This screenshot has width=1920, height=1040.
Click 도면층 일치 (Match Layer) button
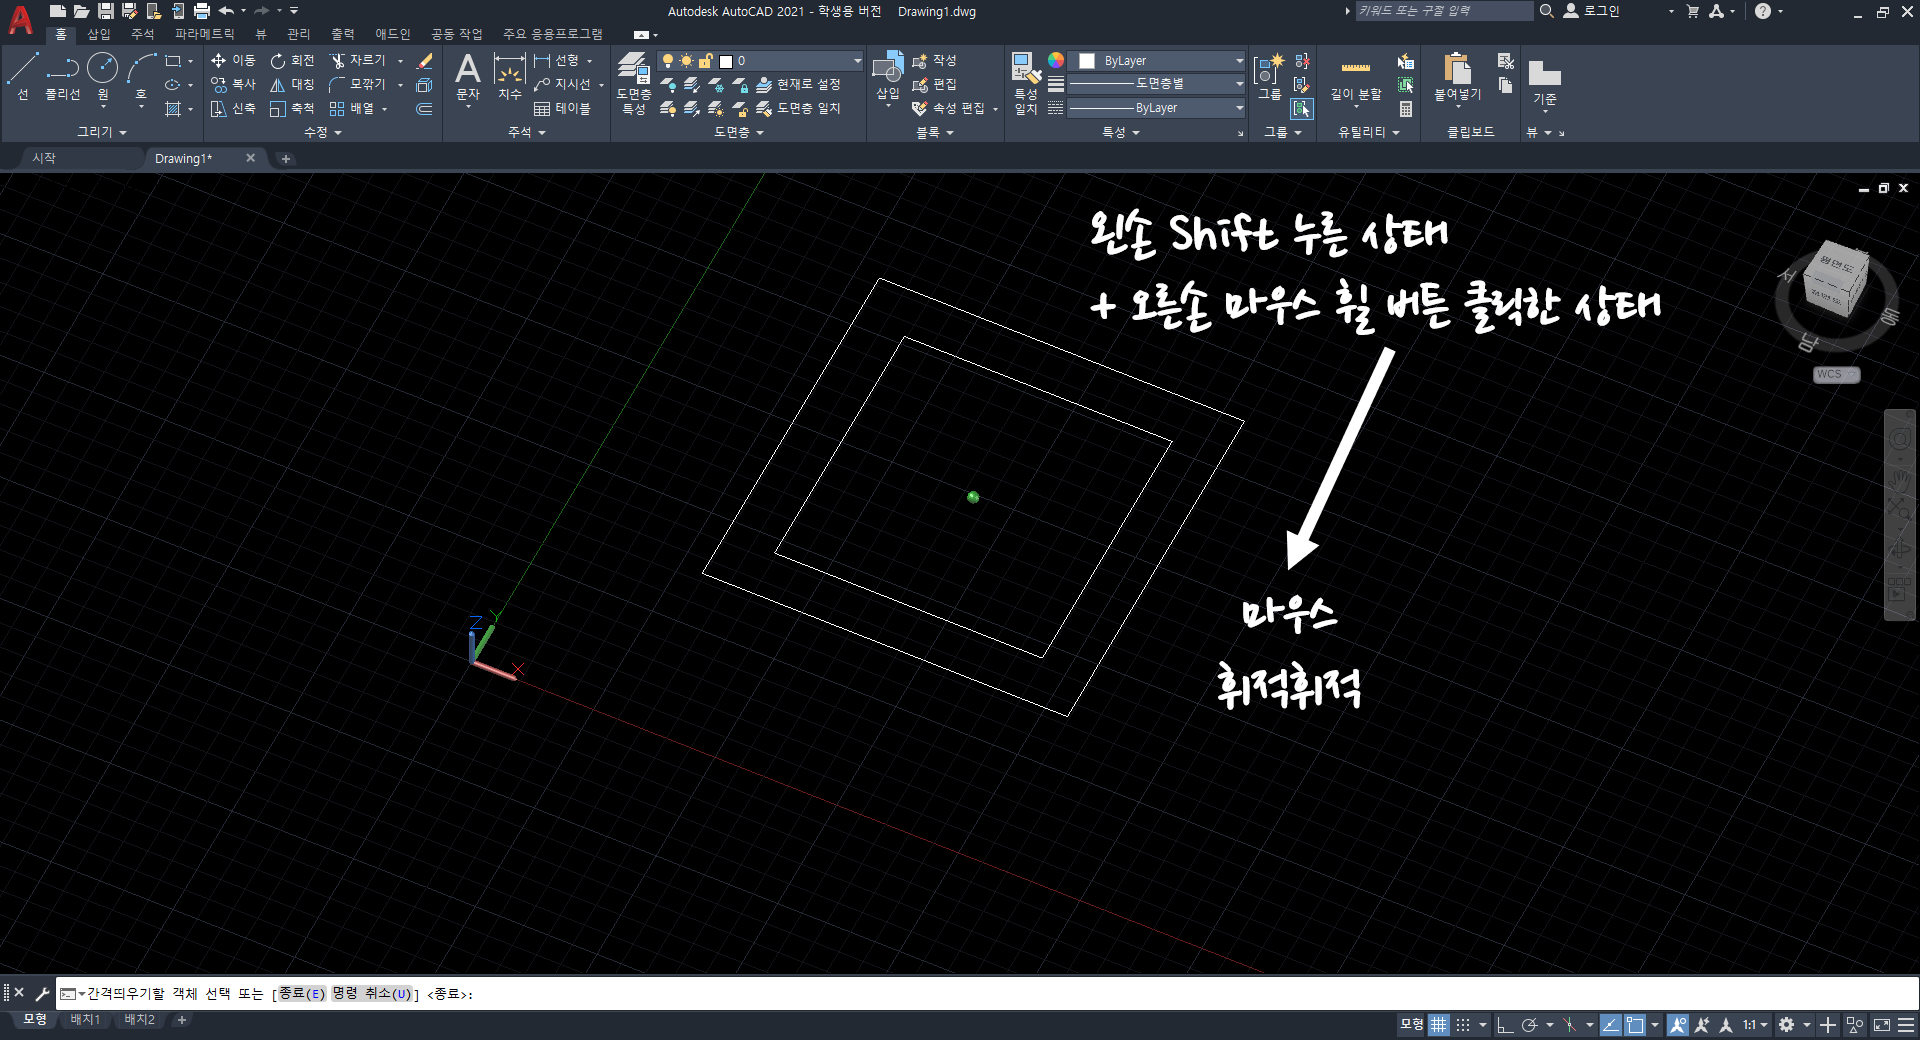[x=799, y=109]
